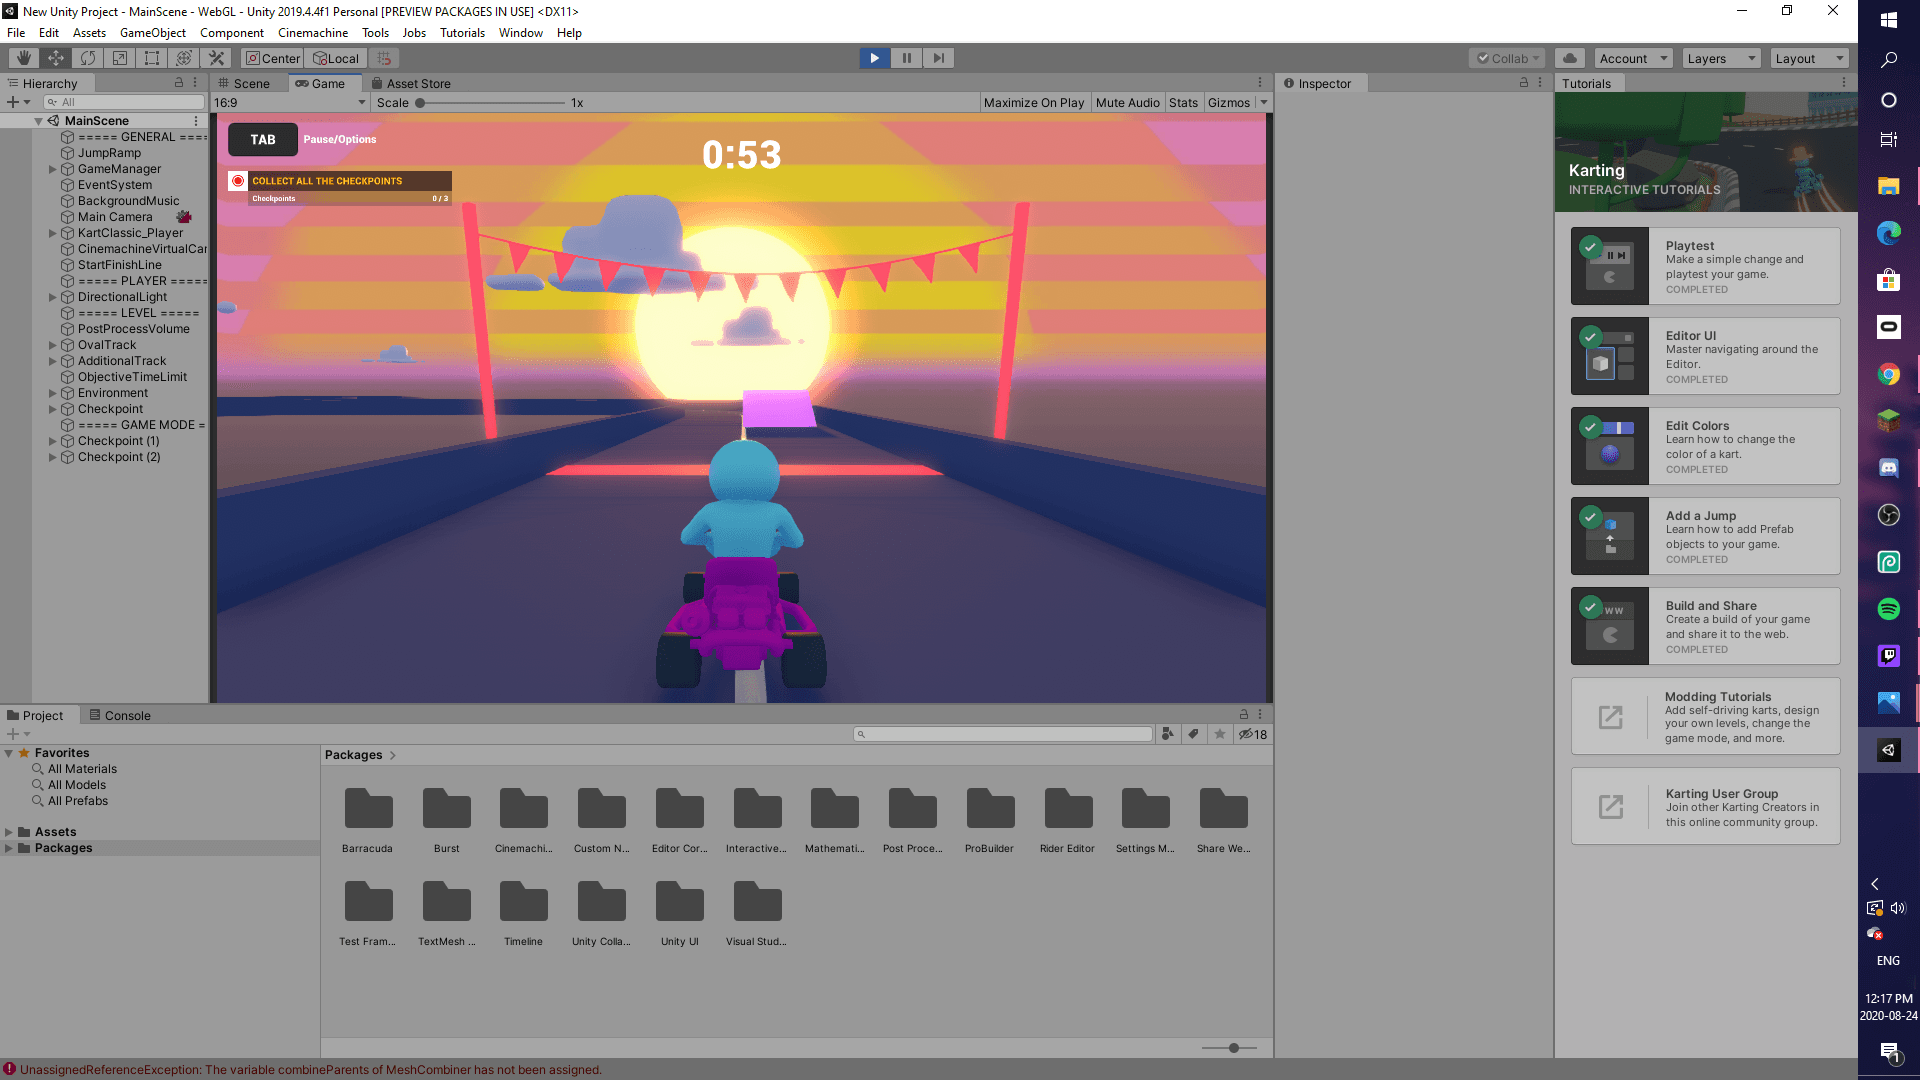Select the Rect Transform tool

click(152, 58)
